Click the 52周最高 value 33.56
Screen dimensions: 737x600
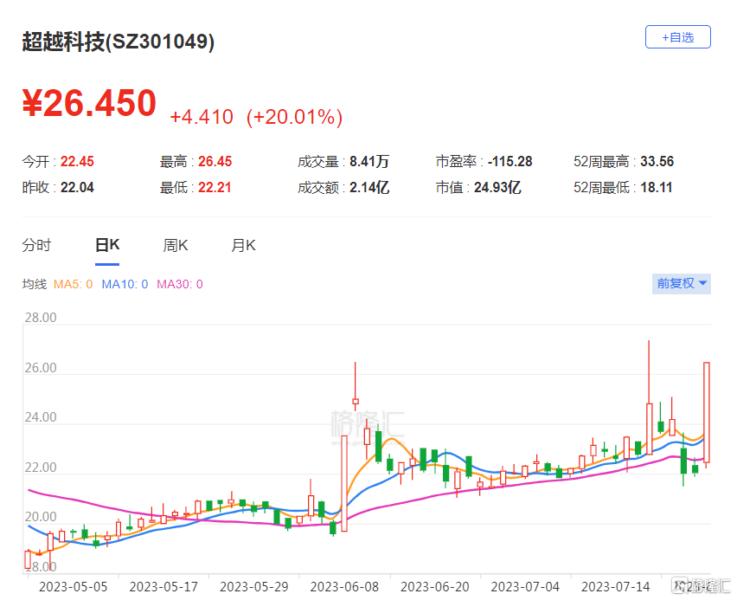[x=657, y=162]
